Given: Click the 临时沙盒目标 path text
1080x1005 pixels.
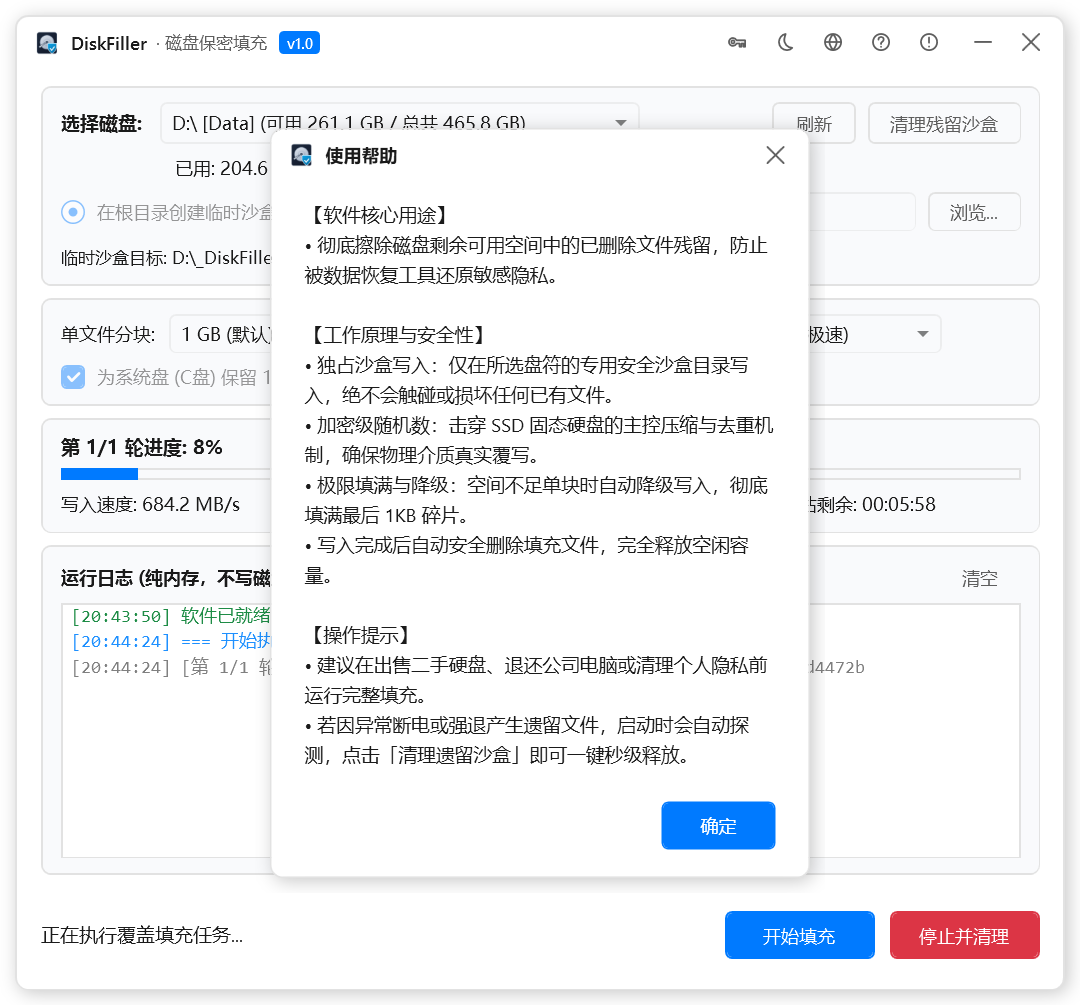Looking at the screenshot, I should (166, 258).
